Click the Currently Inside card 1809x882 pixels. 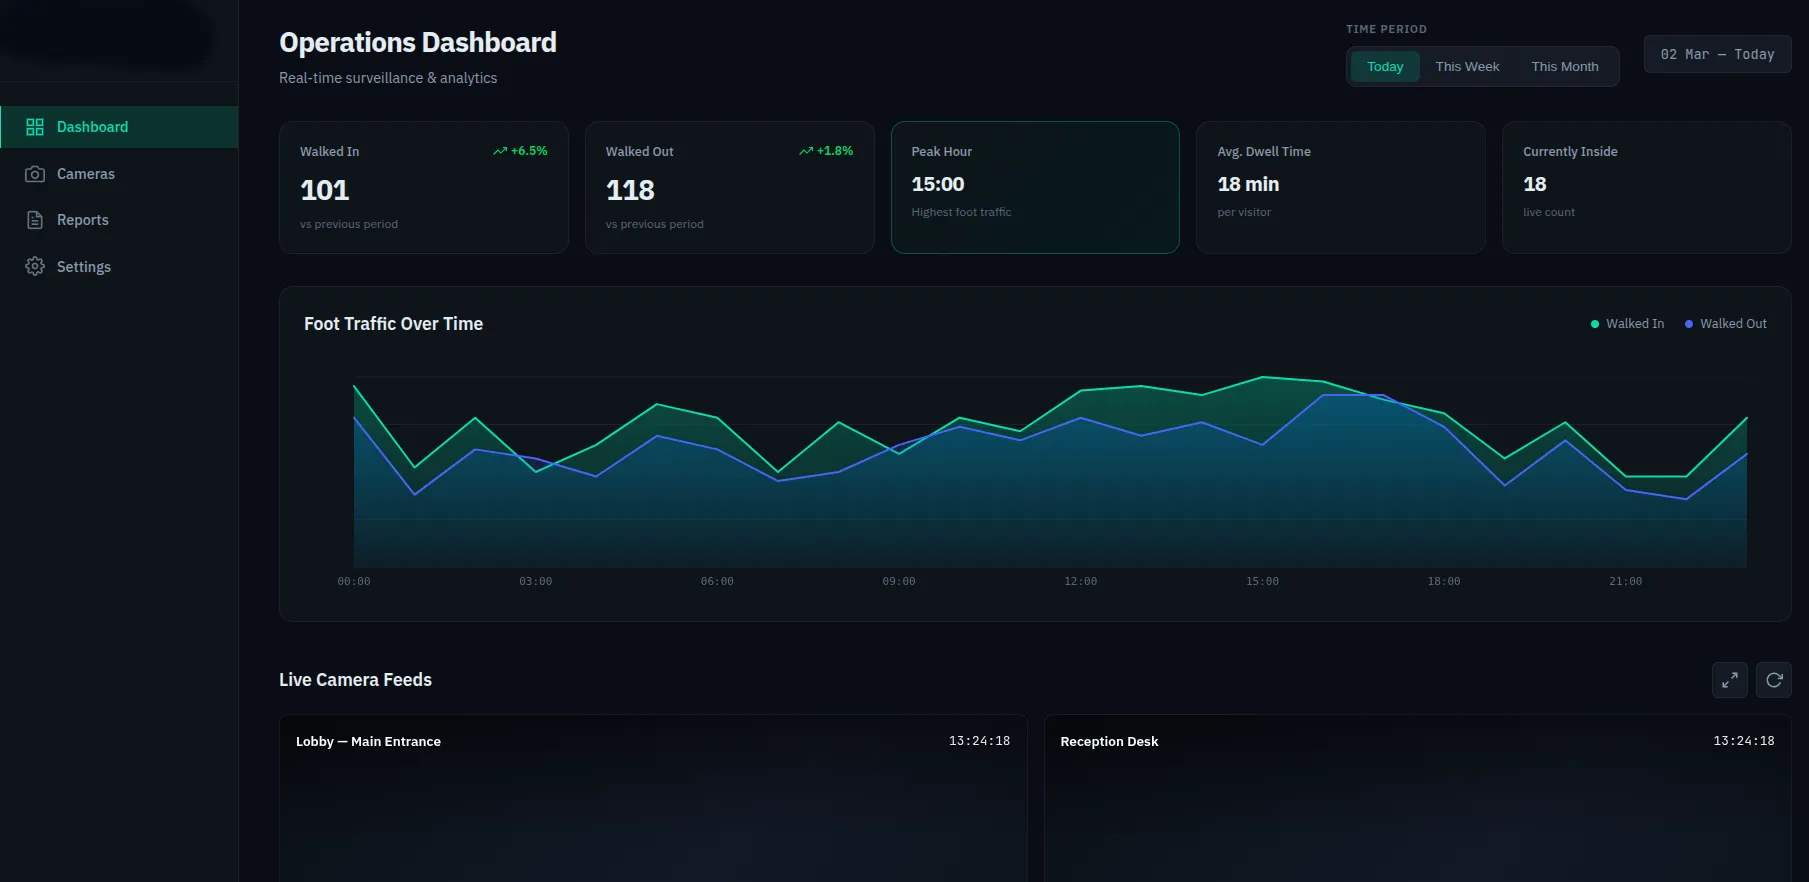[x=1645, y=187]
